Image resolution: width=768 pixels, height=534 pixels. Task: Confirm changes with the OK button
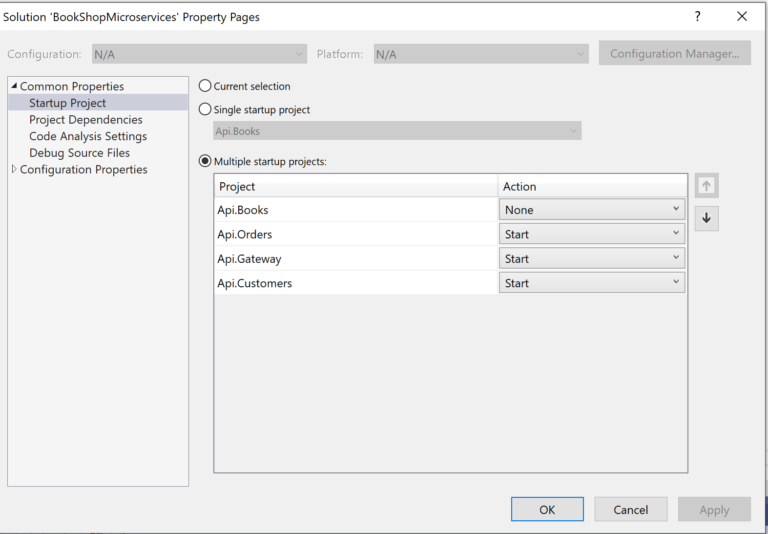pyautogui.click(x=547, y=510)
